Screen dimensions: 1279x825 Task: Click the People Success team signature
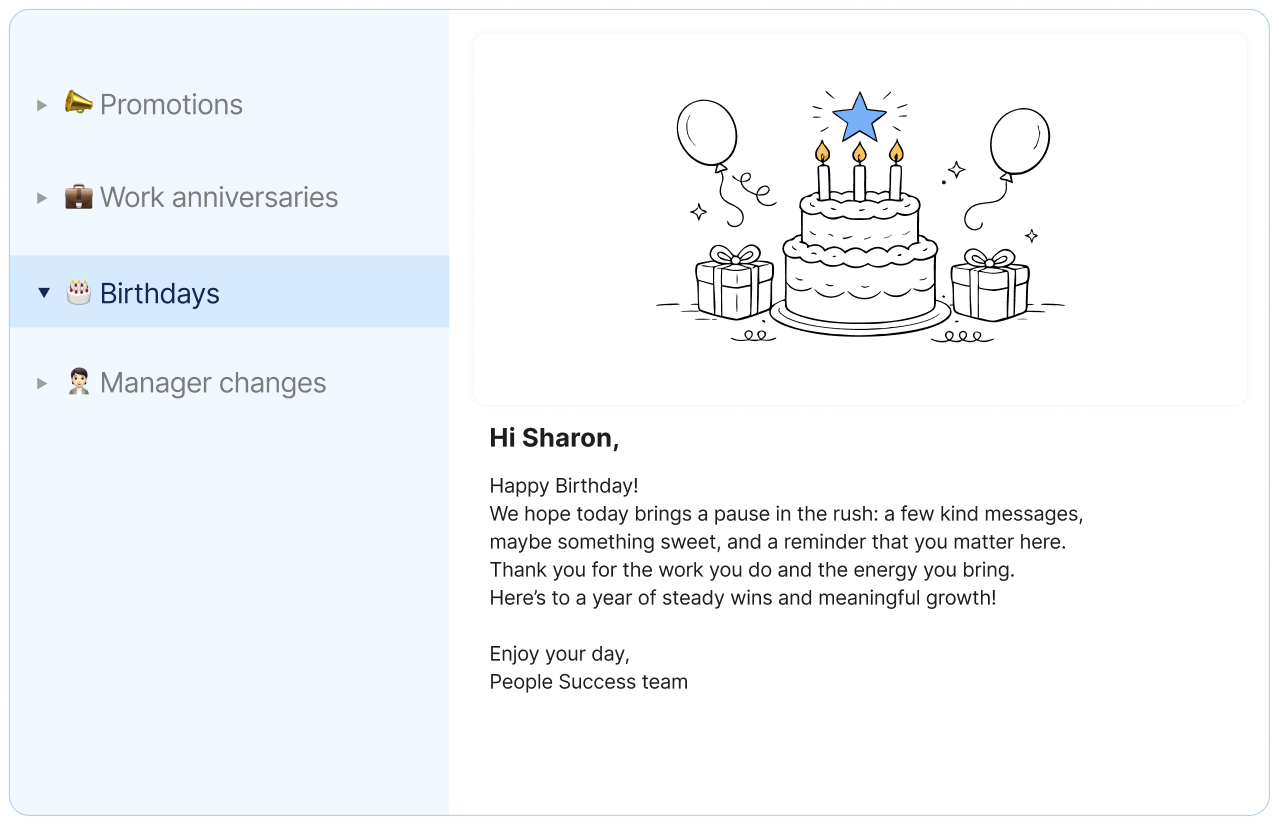tap(588, 682)
